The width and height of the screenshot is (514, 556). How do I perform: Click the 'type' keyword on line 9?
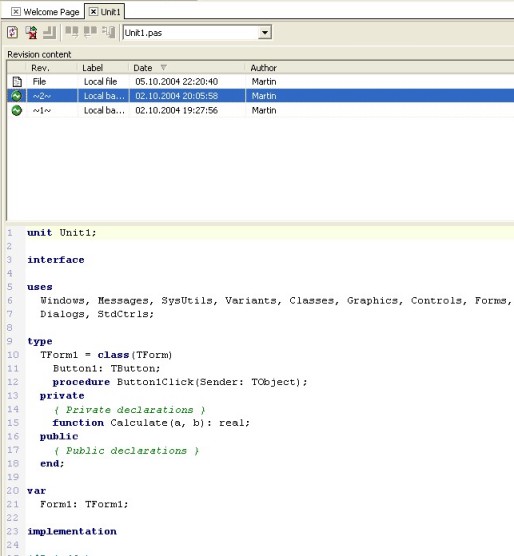pos(40,341)
